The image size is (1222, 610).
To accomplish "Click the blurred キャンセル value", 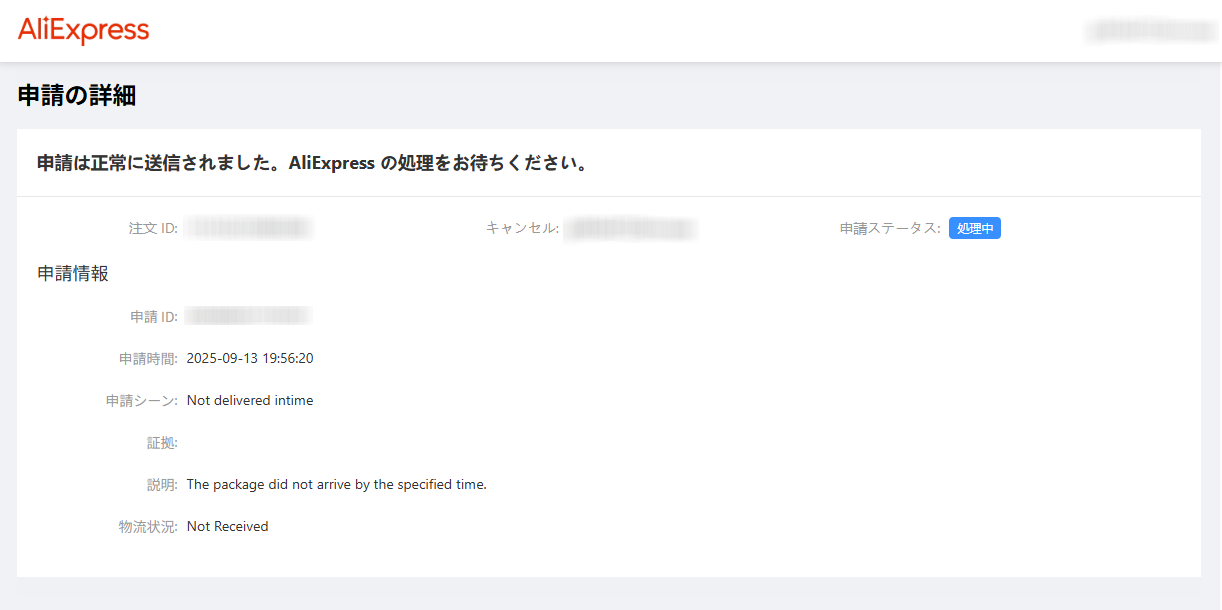I will pyautogui.click(x=629, y=229).
